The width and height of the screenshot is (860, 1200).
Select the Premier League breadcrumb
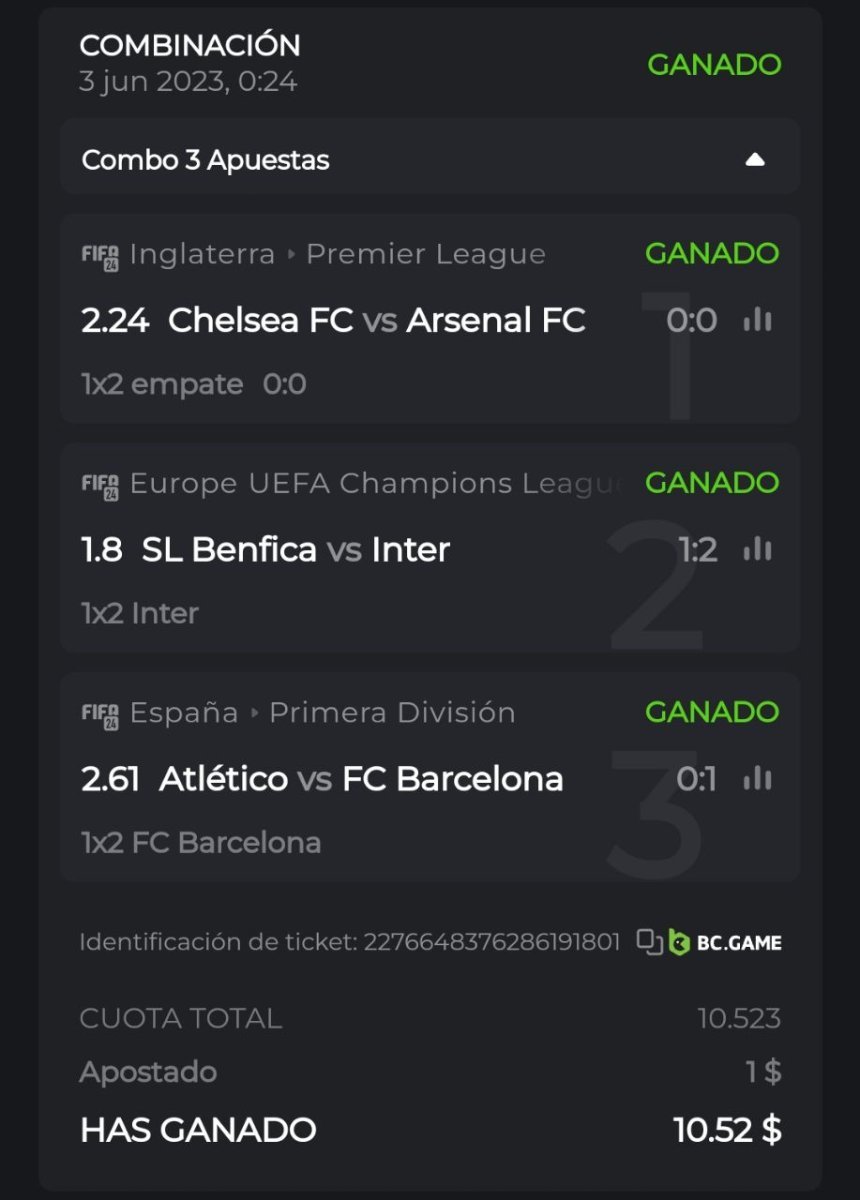[425, 254]
